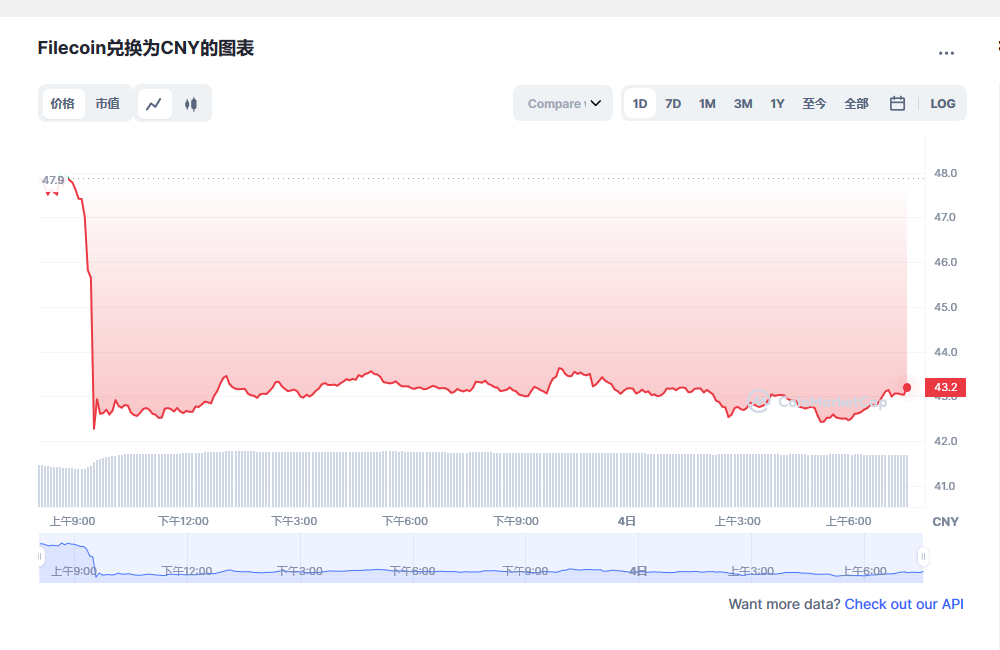Click the 1D range button

pyautogui.click(x=640, y=103)
